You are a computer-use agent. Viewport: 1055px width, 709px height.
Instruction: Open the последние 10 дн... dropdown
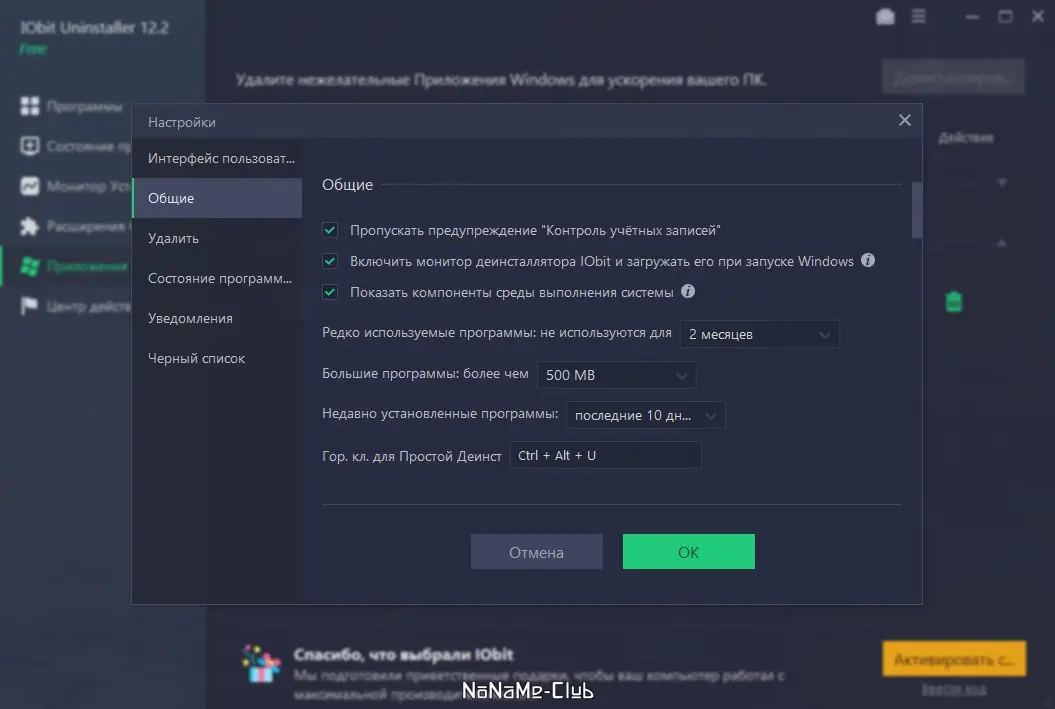tap(645, 416)
